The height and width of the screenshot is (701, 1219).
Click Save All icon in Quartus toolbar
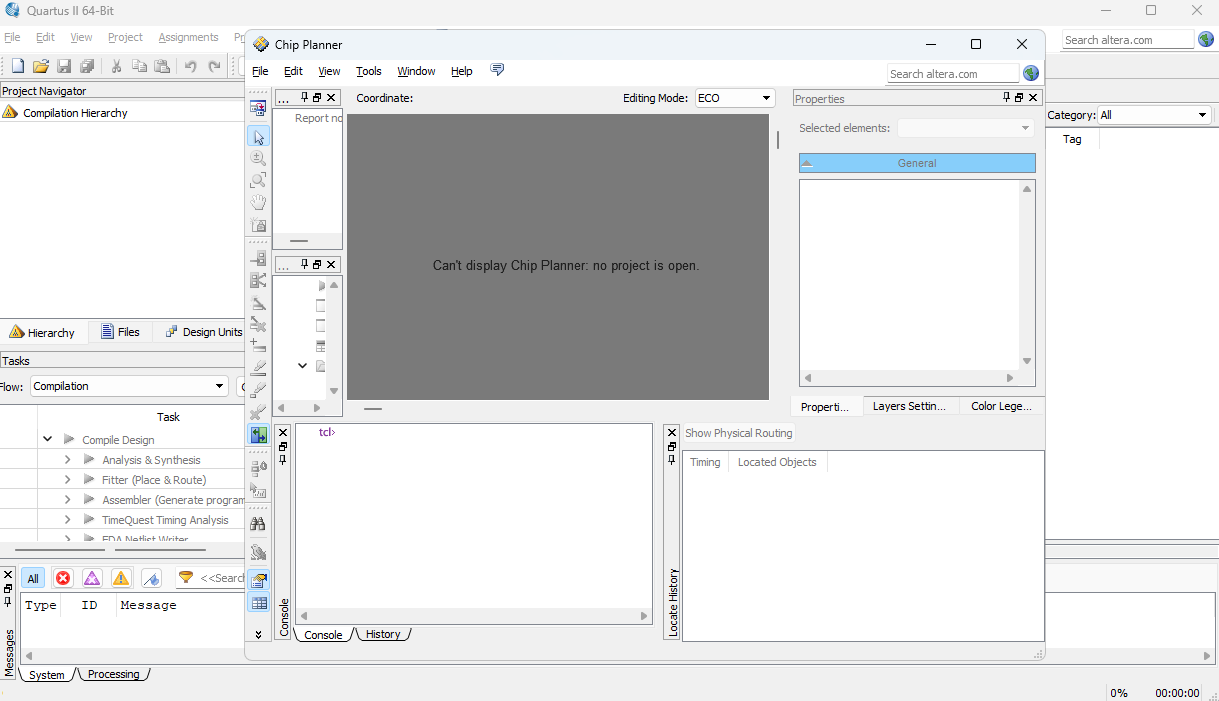coord(87,66)
